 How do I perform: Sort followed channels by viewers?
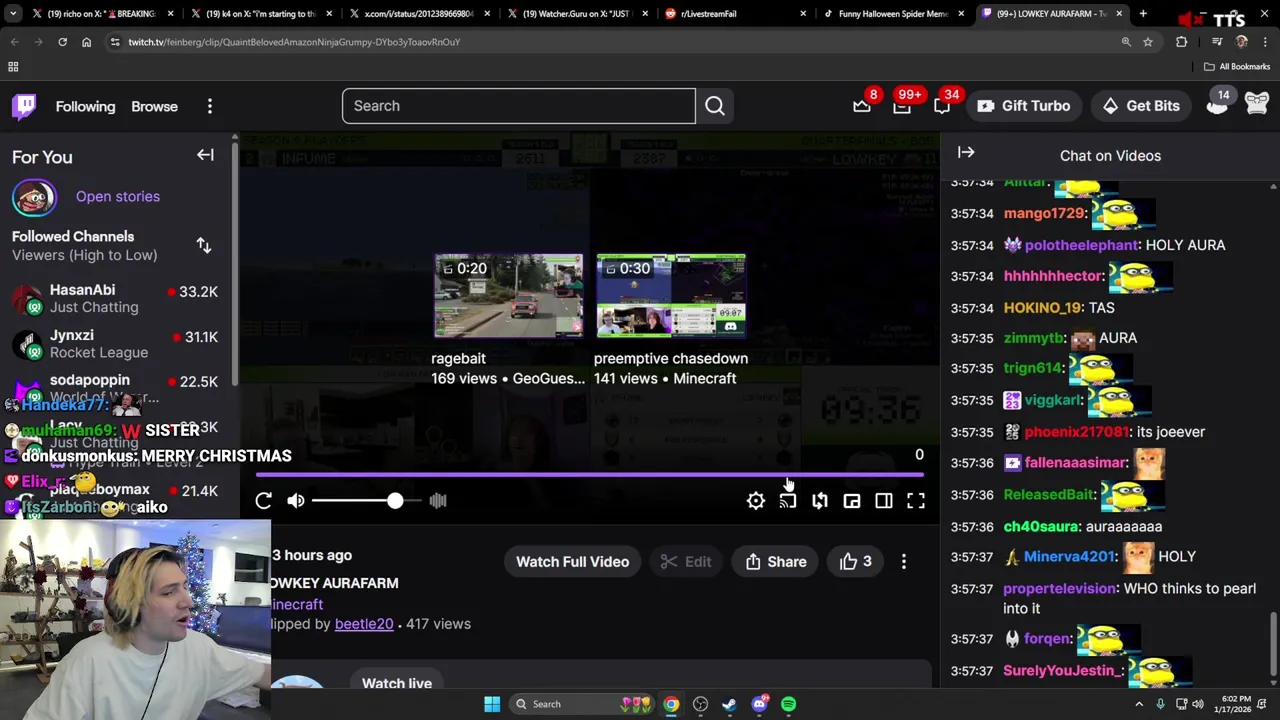[204, 245]
